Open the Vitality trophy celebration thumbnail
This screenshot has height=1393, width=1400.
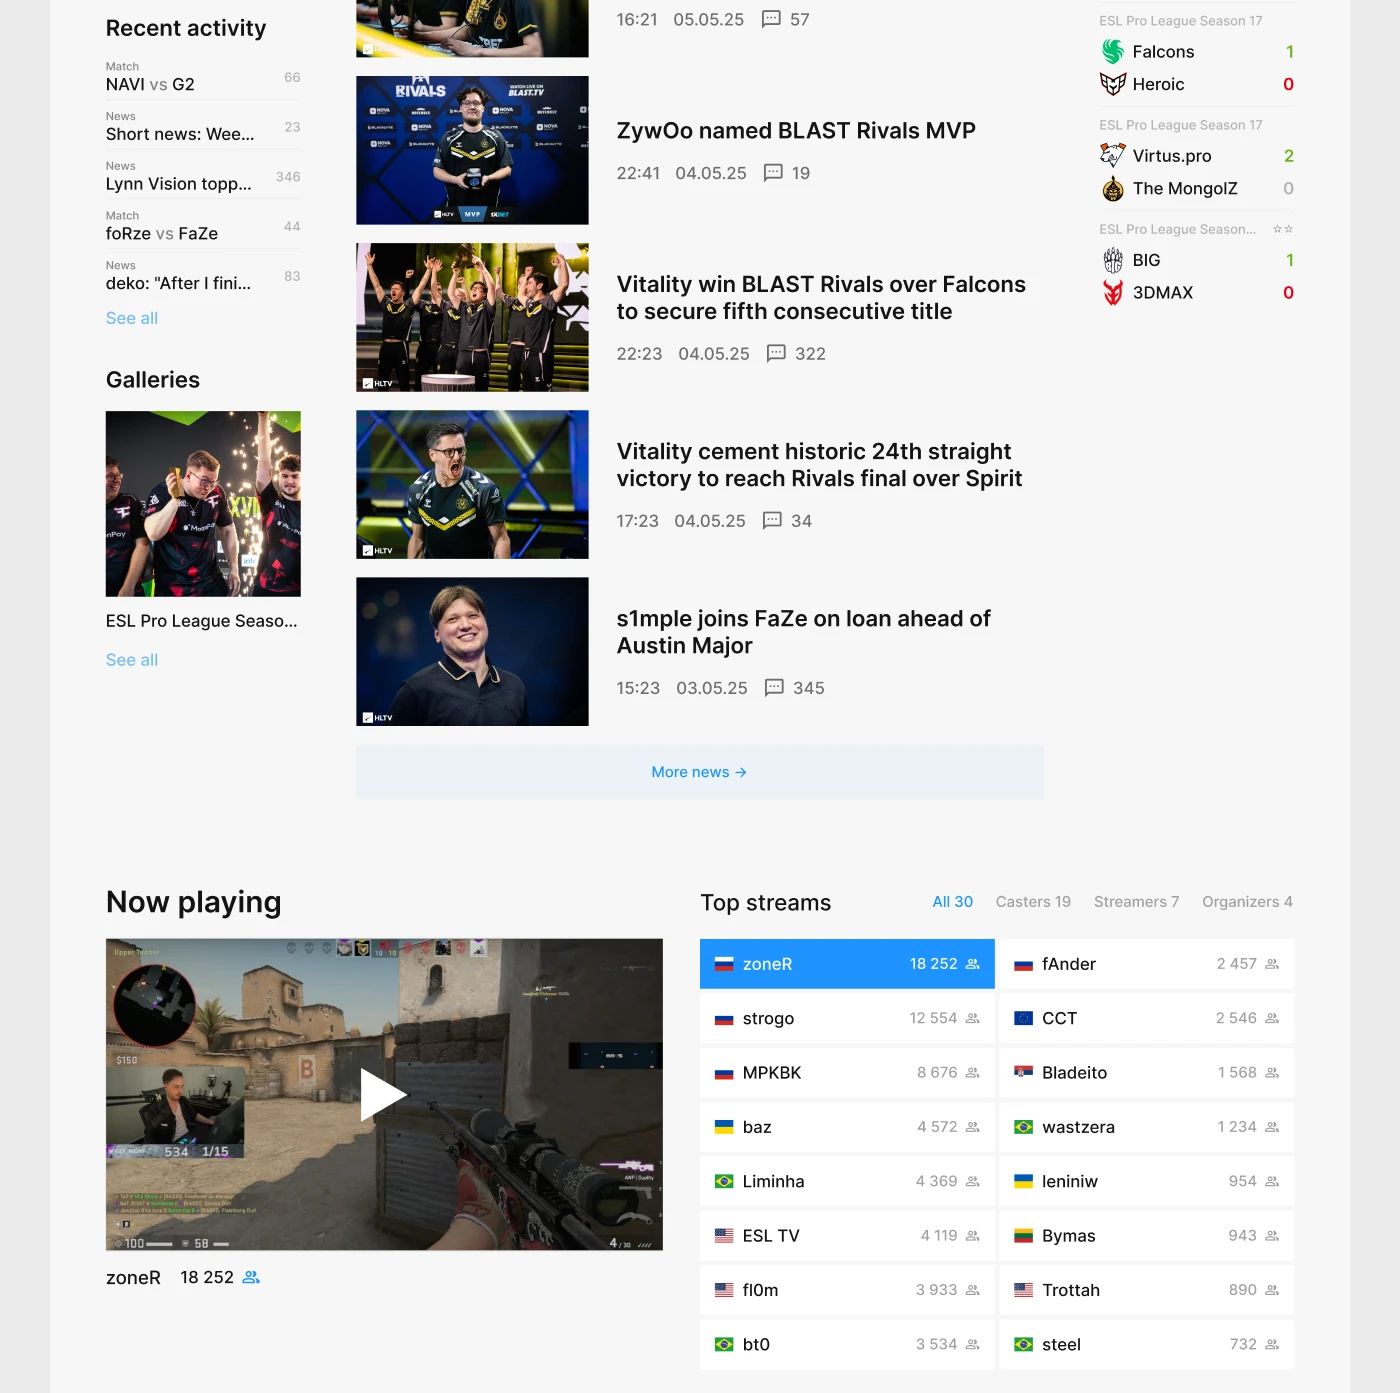[x=472, y=317]
